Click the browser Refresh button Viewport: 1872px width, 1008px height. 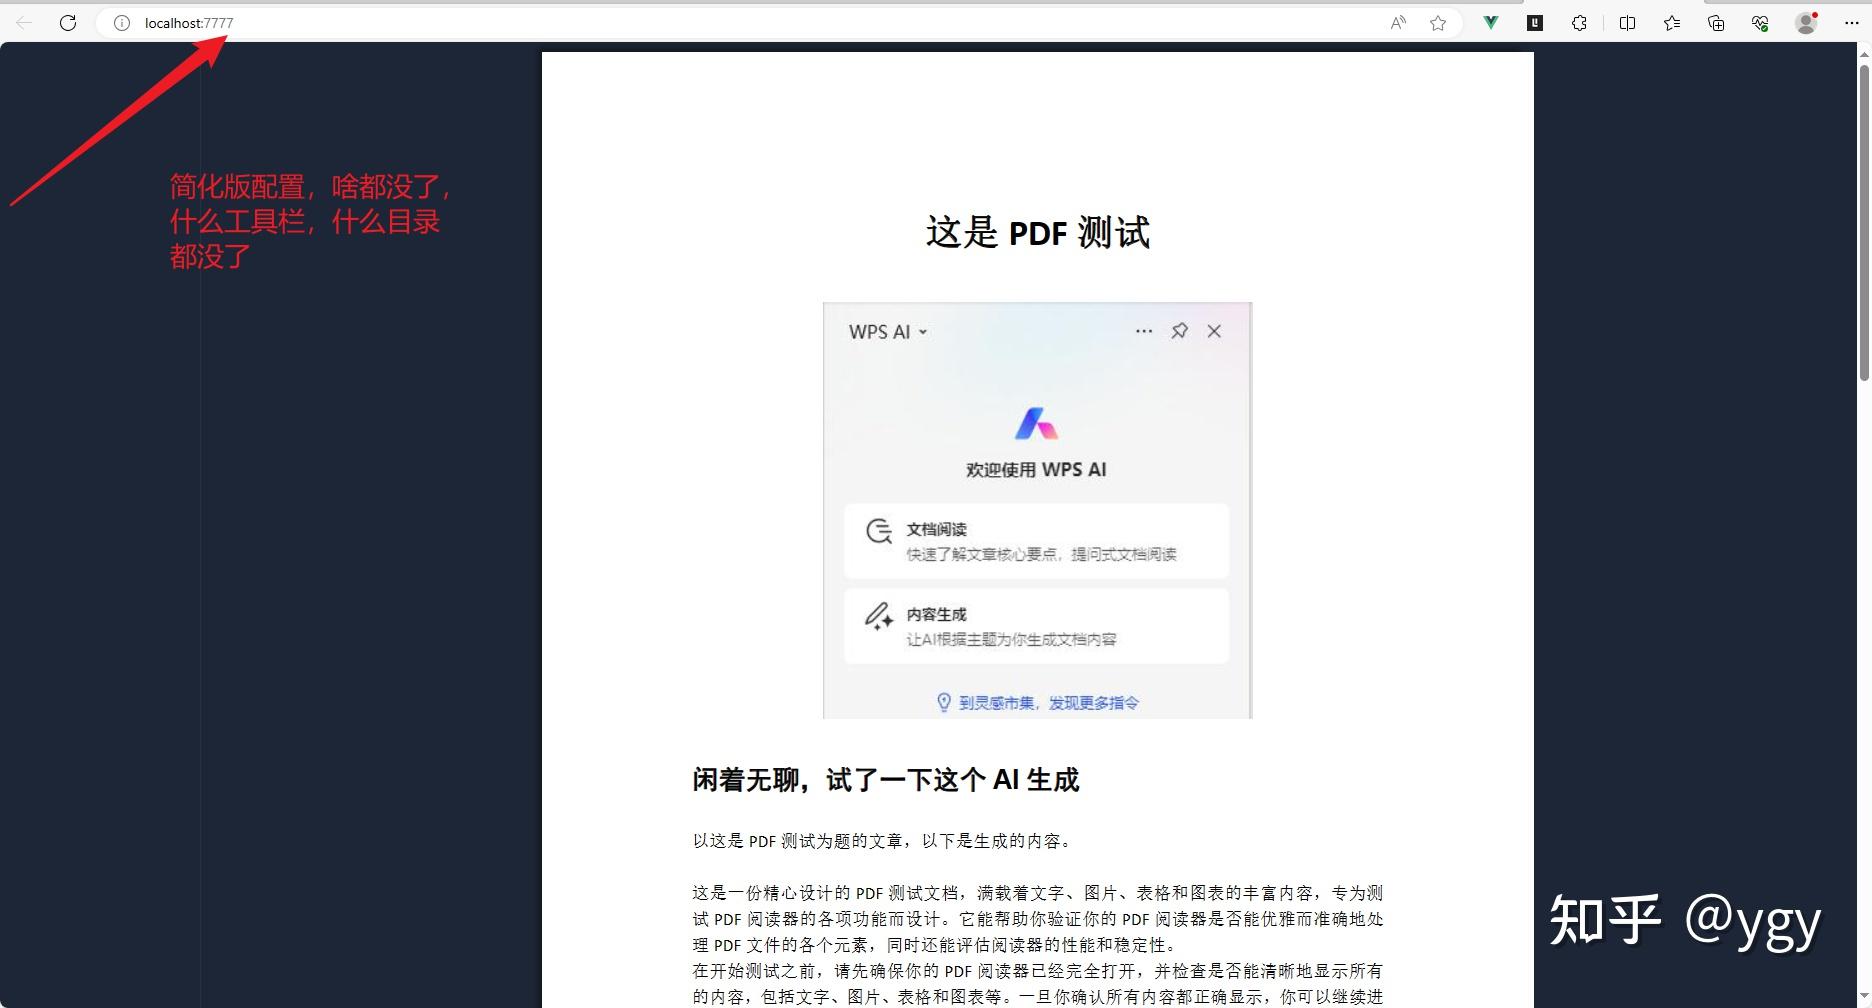coord(67,22)
